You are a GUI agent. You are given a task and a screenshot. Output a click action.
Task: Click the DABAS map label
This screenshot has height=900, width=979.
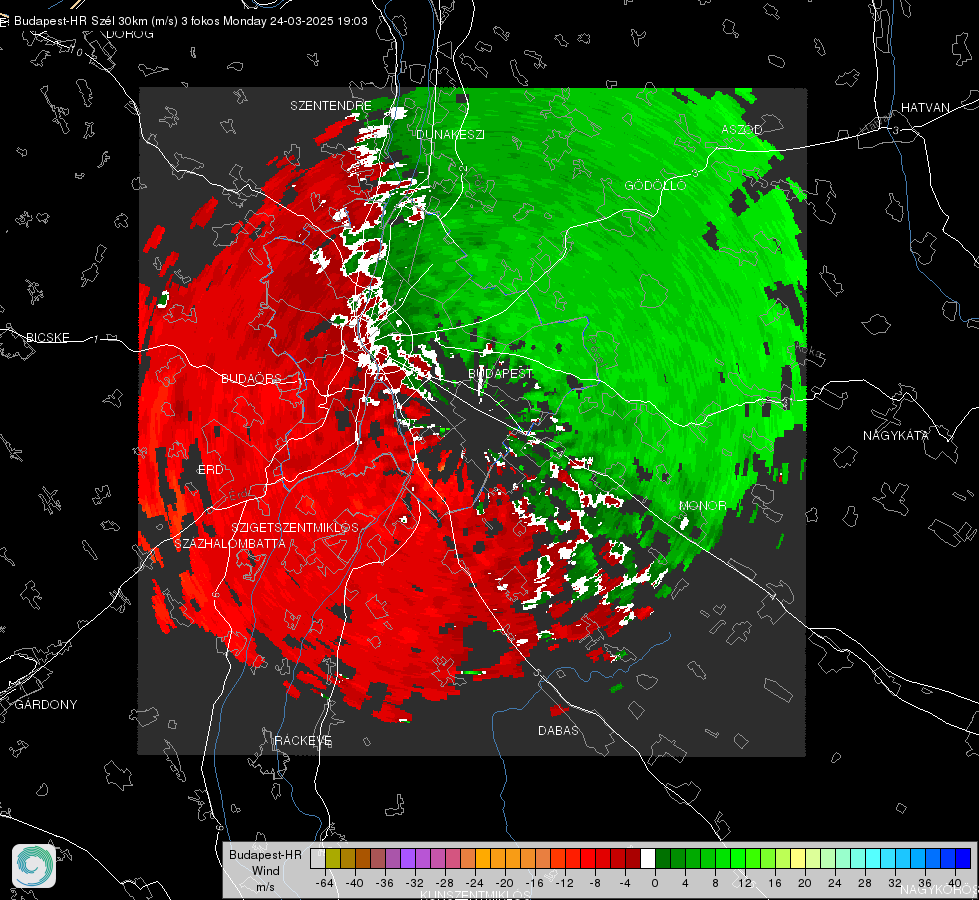pos(558,730)
